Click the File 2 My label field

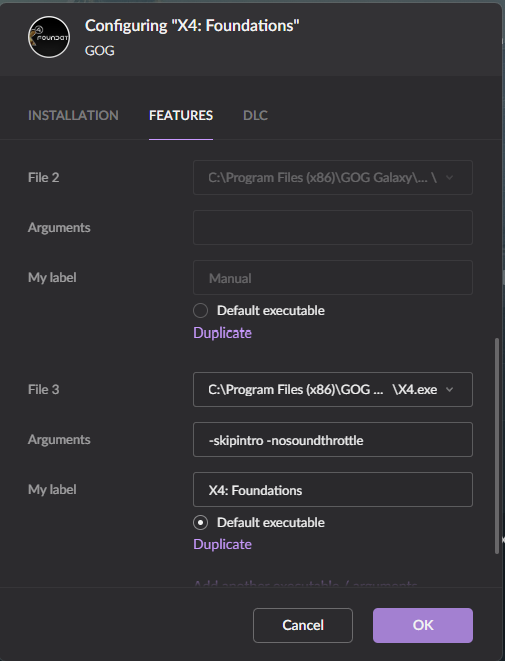coord(333,278)
